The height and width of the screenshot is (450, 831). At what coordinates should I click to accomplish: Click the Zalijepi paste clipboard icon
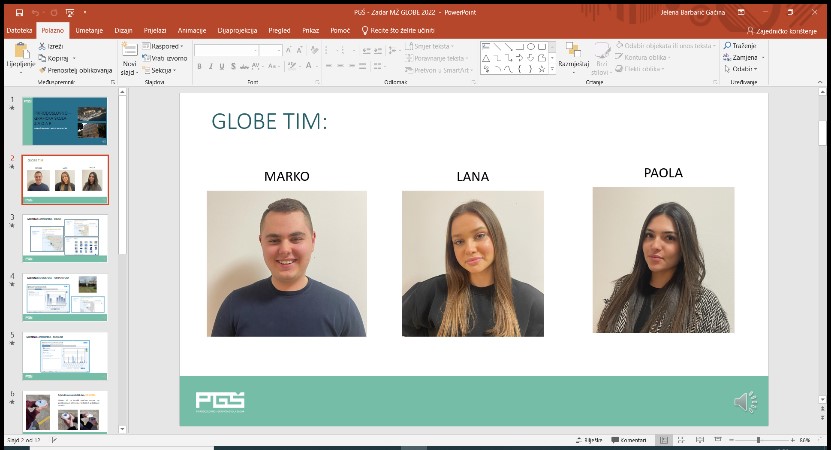point(21,51)
